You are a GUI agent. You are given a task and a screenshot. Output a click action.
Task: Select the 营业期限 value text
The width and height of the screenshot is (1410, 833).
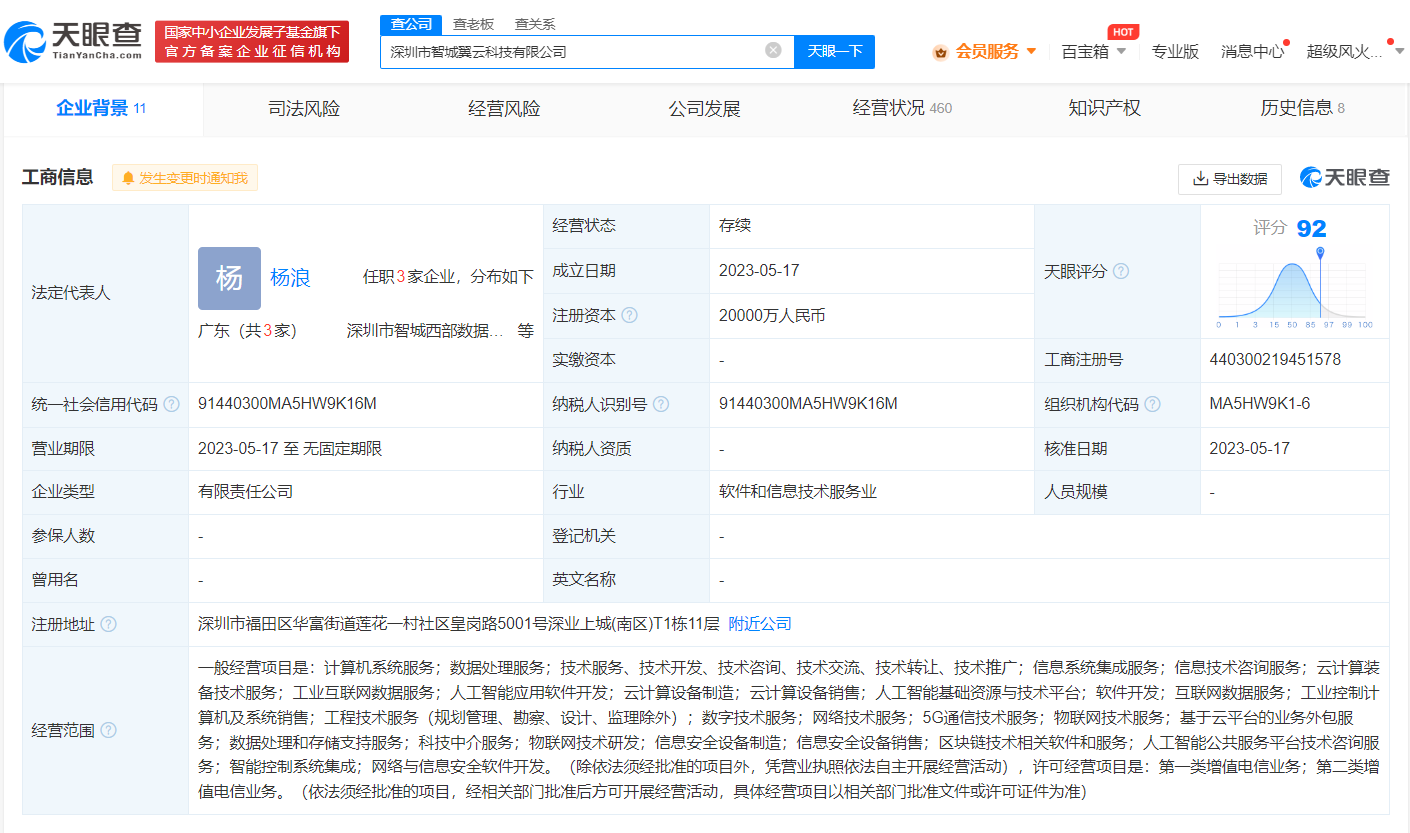pos(290,448)
